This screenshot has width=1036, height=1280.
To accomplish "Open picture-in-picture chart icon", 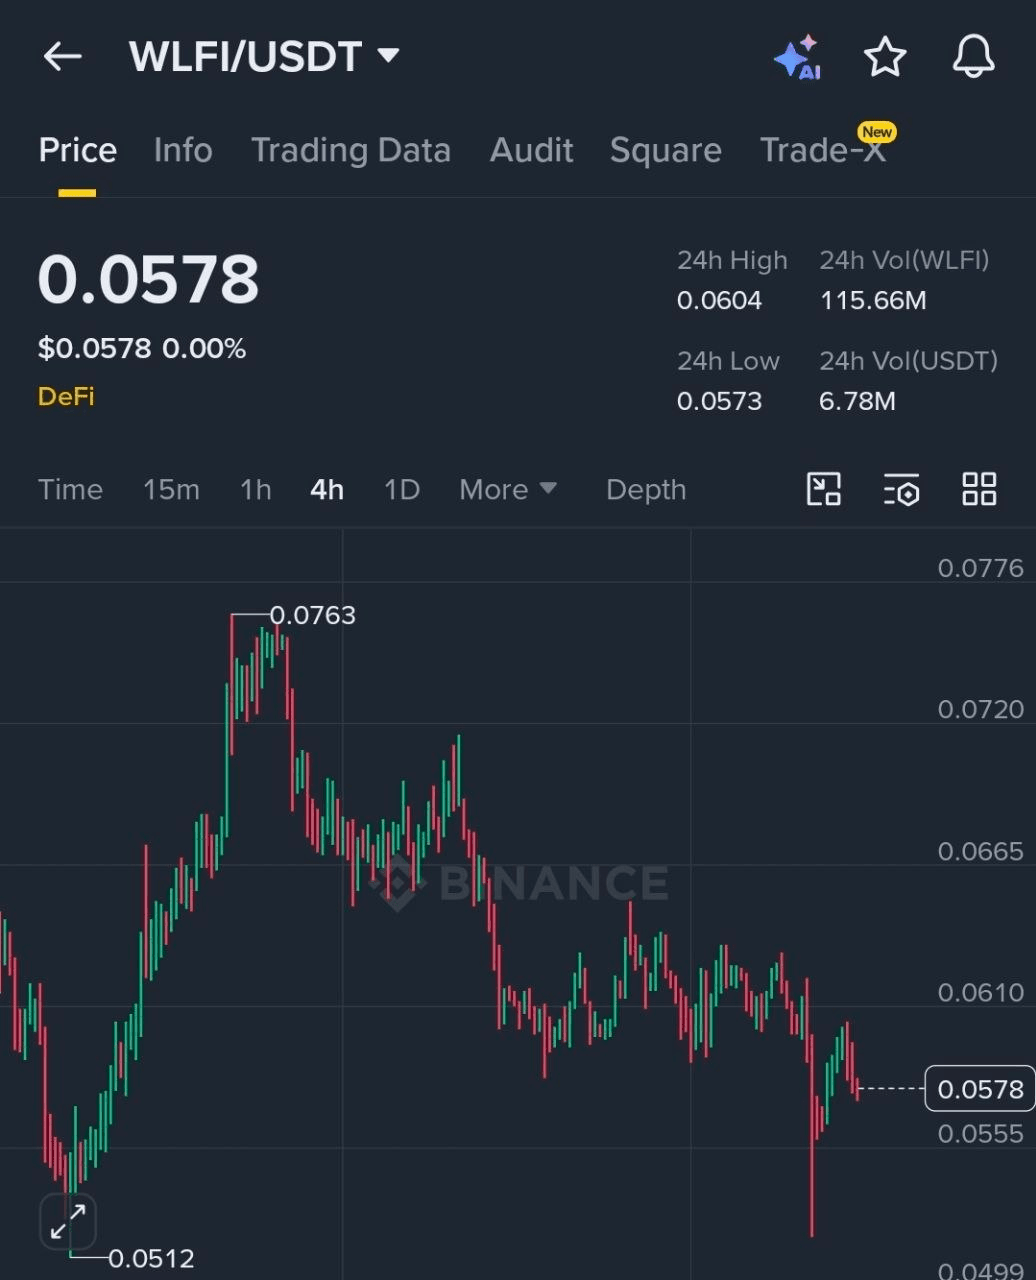I will click(824, 489).
